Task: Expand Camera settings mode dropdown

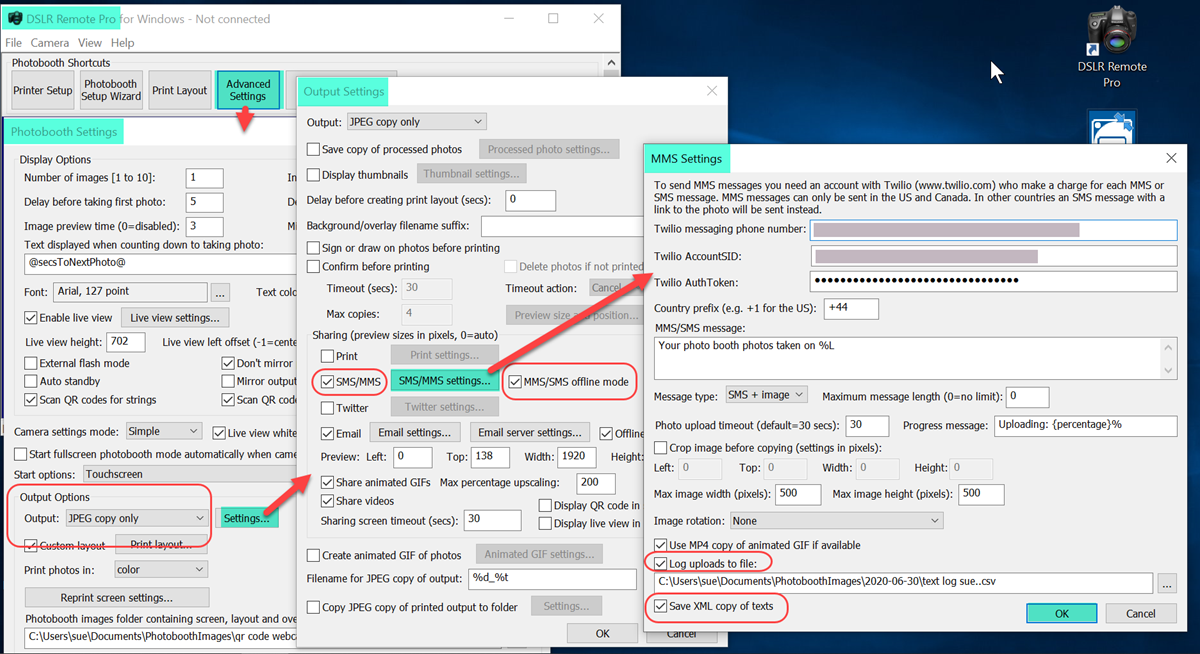Action: coord(164,431)
